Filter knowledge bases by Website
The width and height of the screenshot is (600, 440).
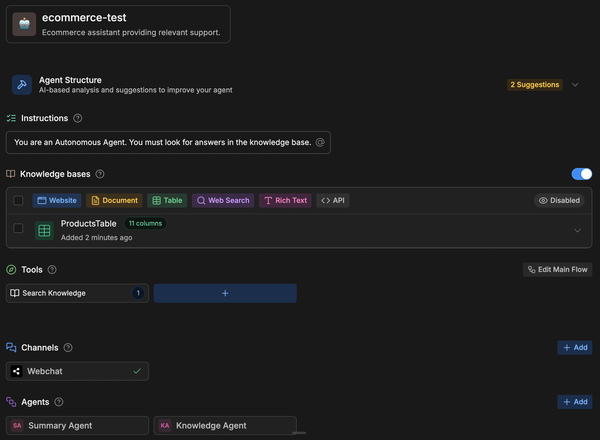(x=57, y=200)
